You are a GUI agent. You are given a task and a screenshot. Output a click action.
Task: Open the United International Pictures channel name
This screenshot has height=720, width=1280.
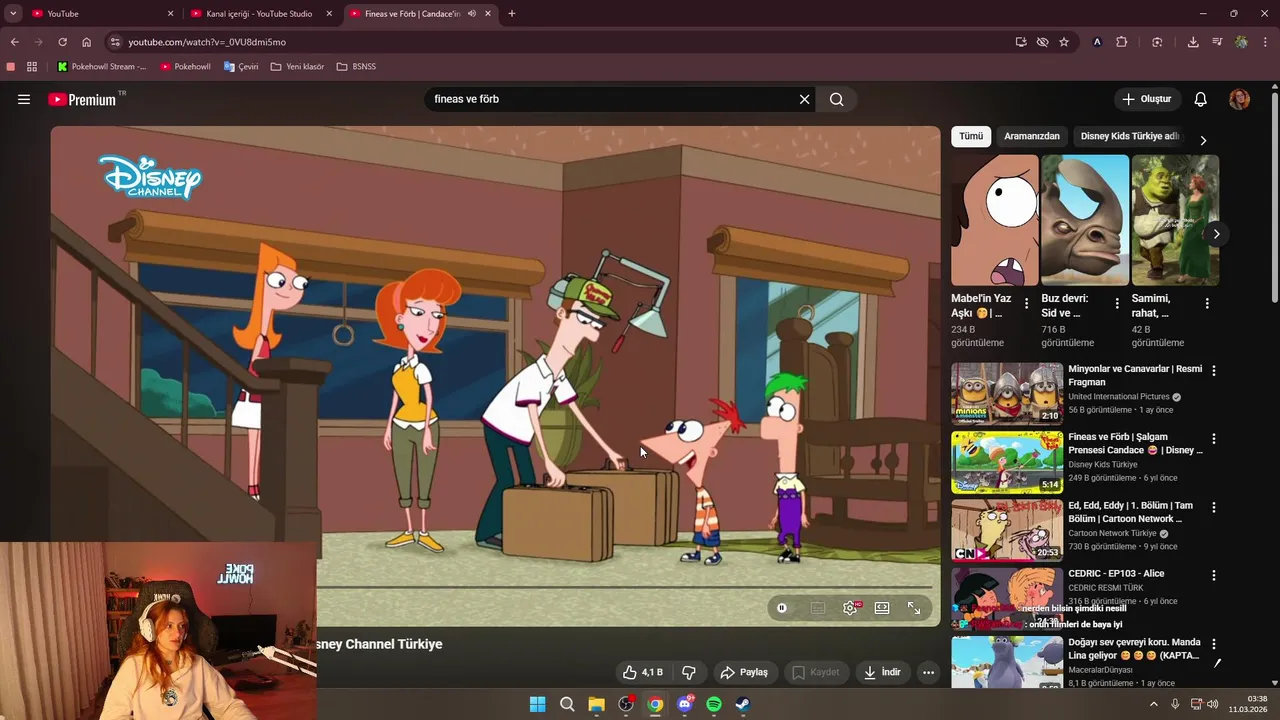(1119, 397)
